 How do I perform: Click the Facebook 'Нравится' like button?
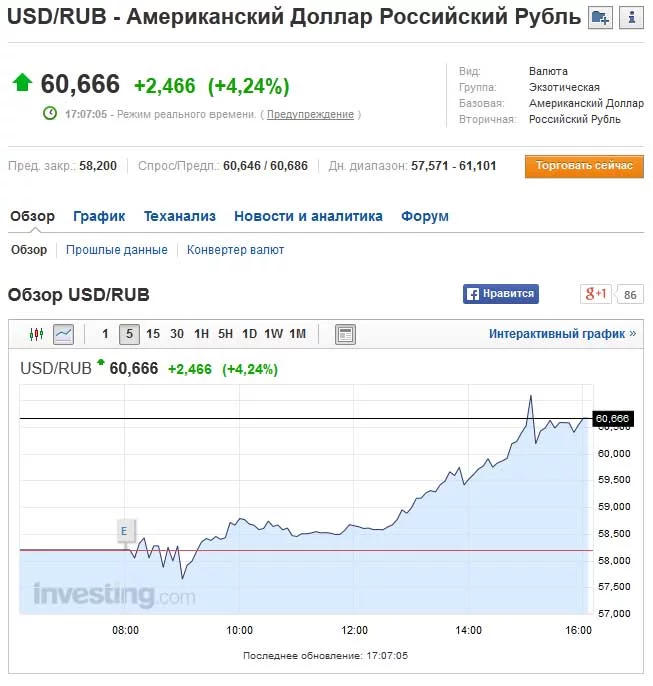500,294
